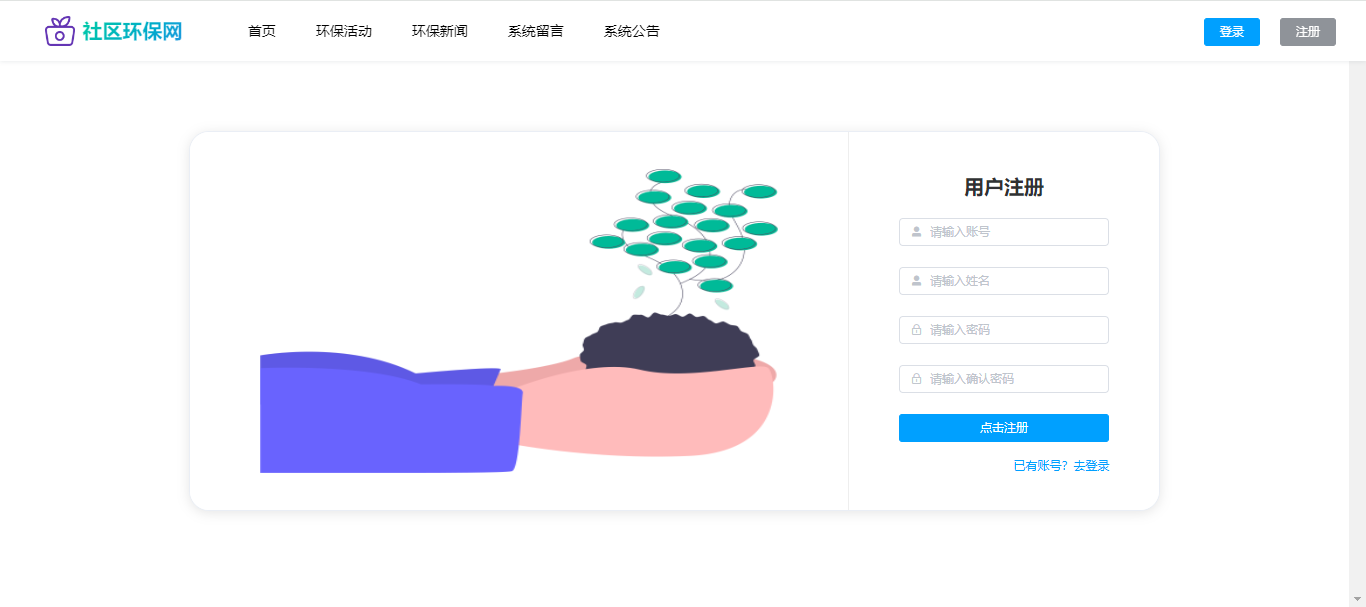Go to 环保活动 in navigation

click(x=344, y=31)
